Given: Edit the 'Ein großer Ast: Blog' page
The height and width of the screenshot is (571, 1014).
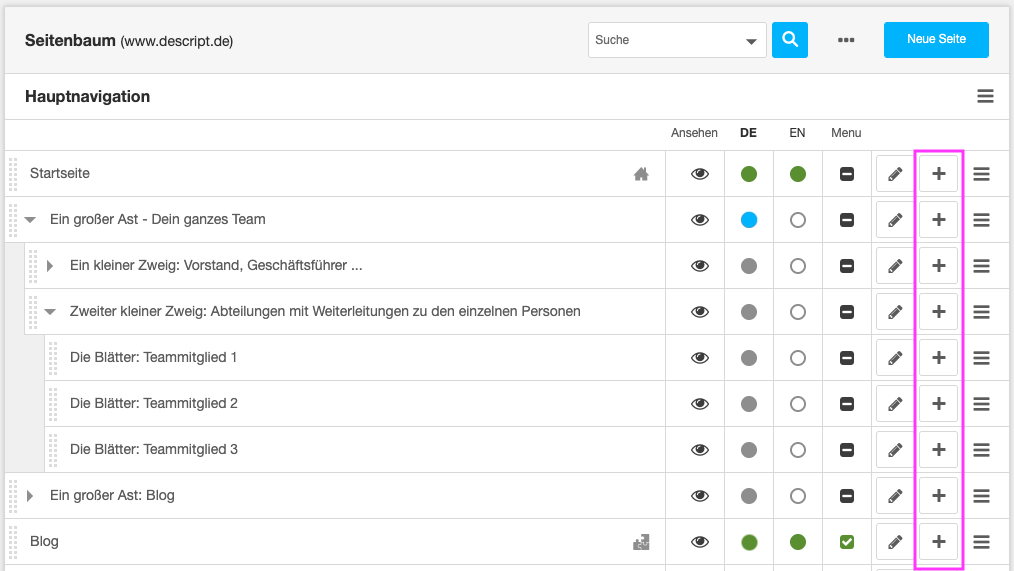Looking at the screenshot, I should click(895, 496).
